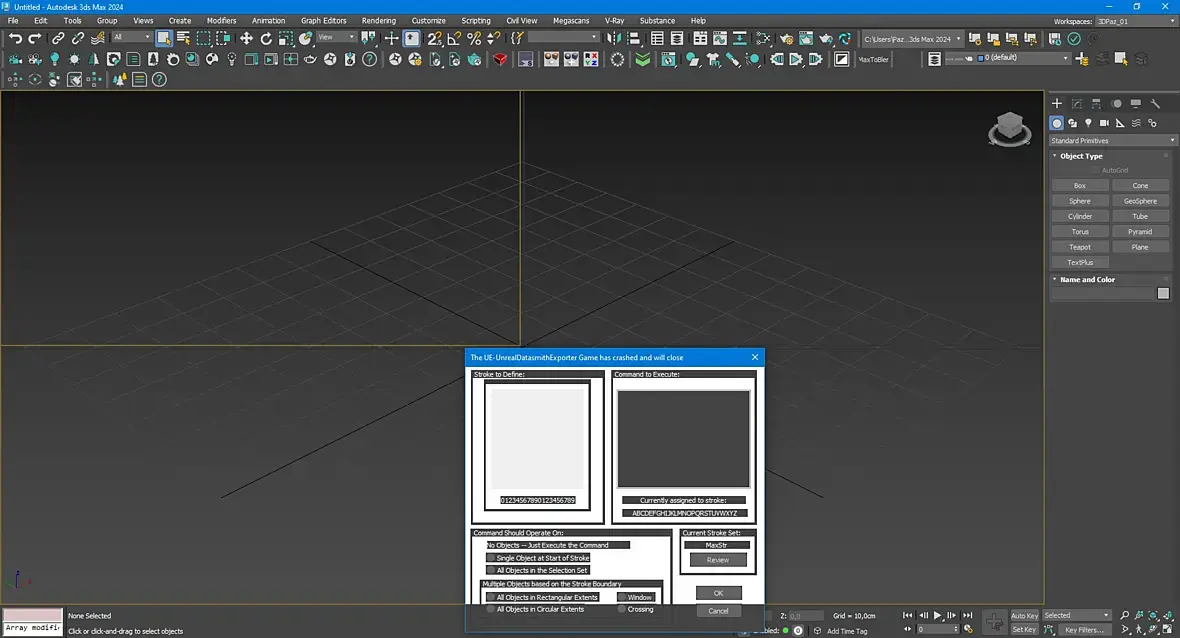Open the Modifiers menu
The image size is (1180, 638).
221,20
